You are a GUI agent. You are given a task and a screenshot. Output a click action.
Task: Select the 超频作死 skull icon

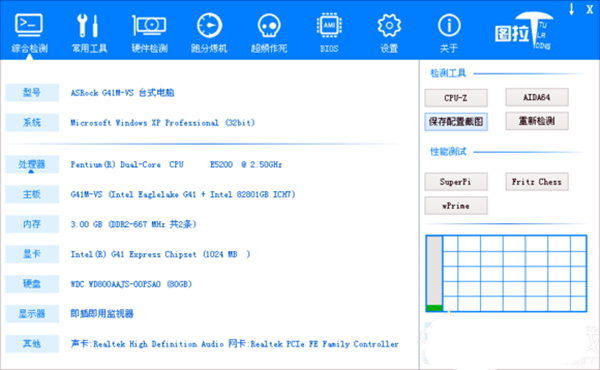point(269,26)
